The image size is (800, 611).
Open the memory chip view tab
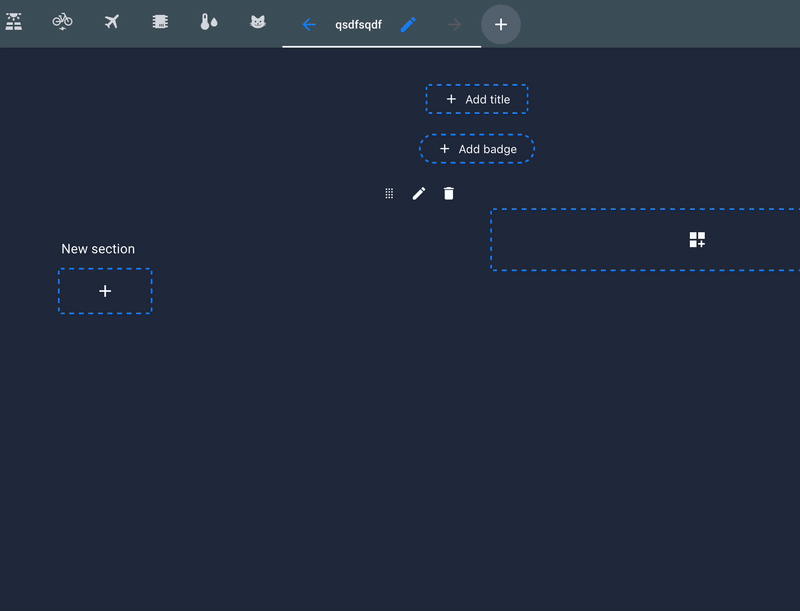tap(160, 22)
